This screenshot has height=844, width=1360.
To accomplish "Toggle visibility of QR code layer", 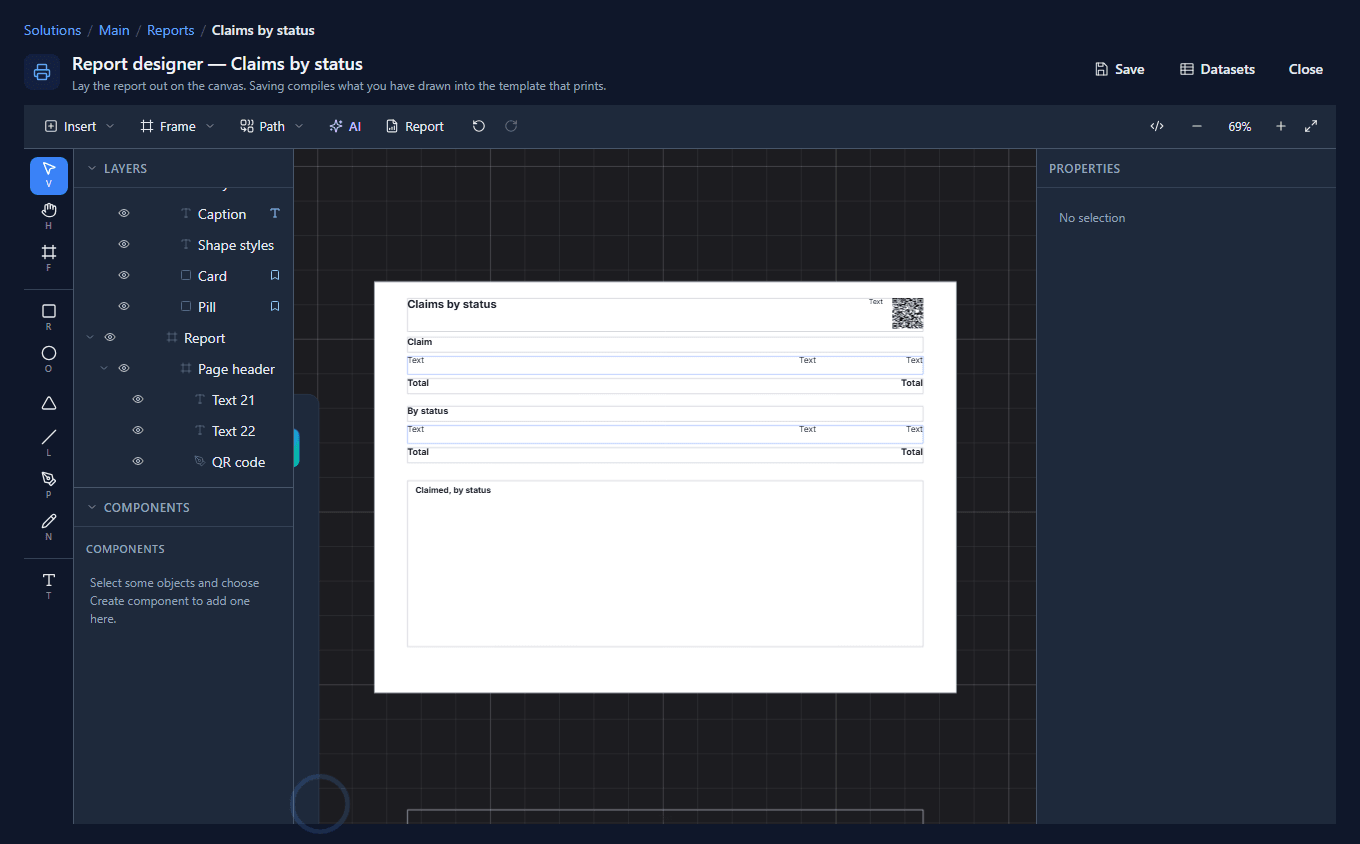I will pyautogui.click(x=138, y=462).
